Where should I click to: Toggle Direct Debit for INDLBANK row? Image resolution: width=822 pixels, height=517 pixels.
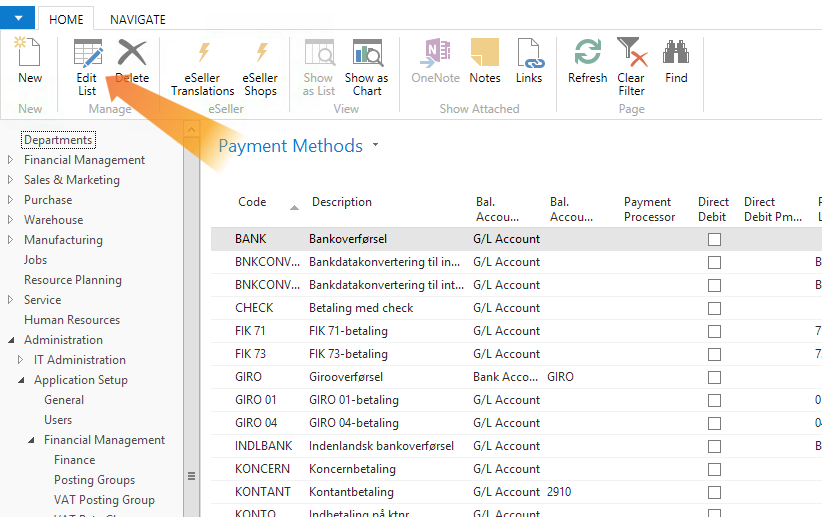714,446
